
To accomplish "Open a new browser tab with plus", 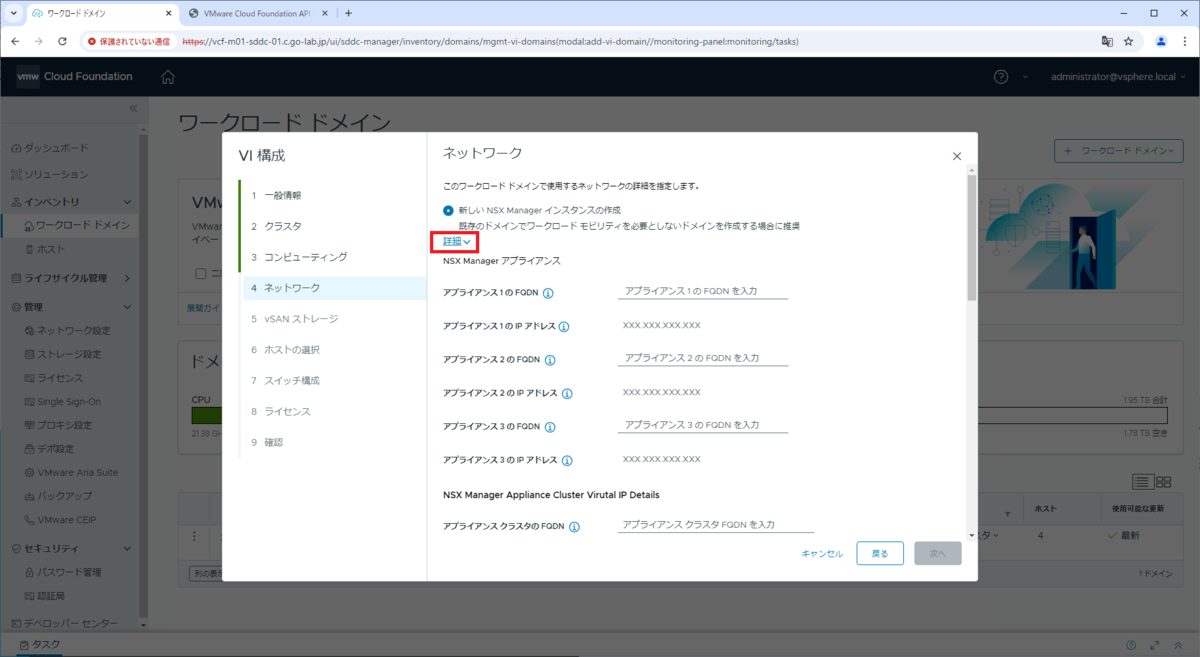I will (x=348, y=13).
